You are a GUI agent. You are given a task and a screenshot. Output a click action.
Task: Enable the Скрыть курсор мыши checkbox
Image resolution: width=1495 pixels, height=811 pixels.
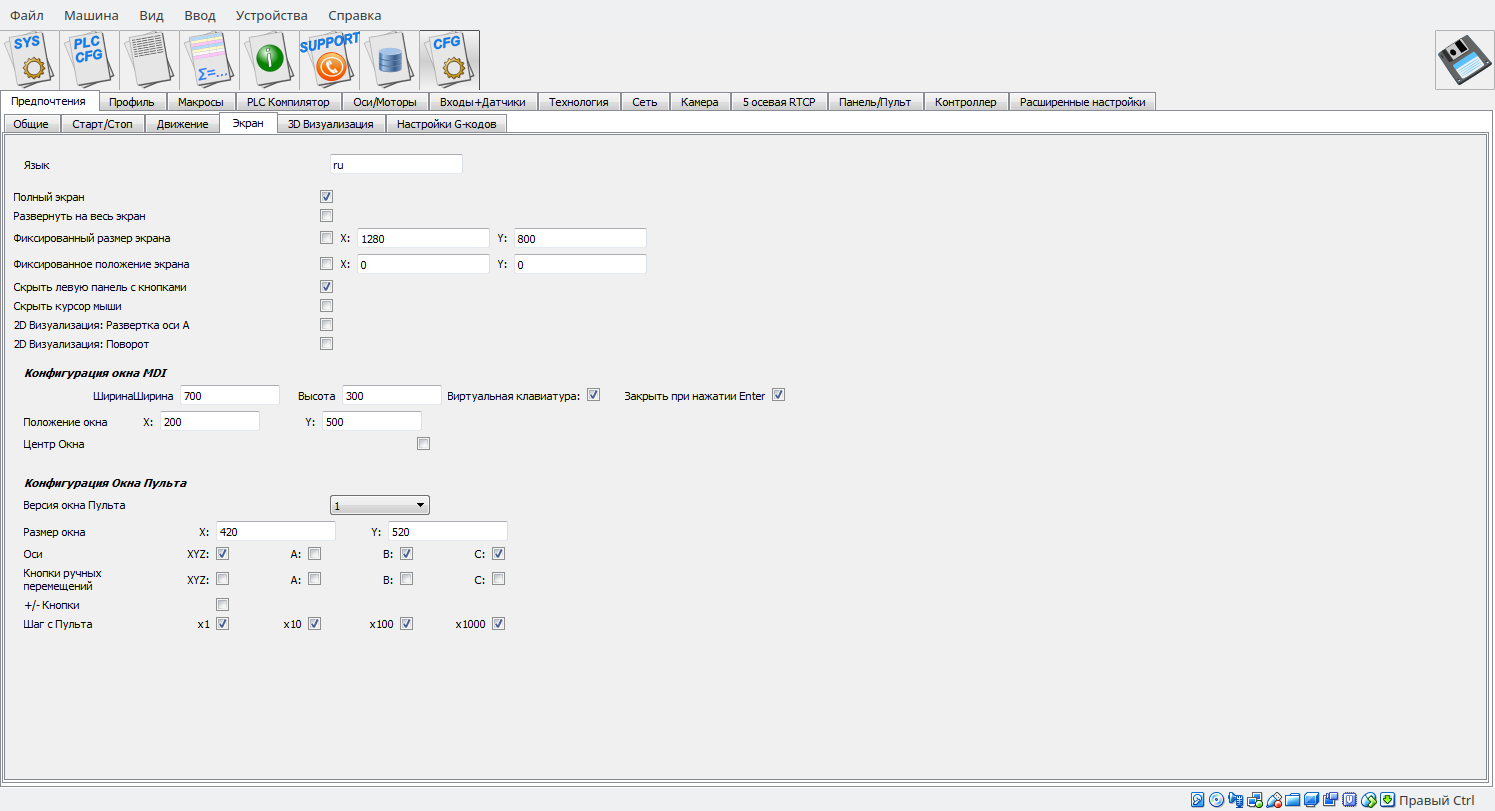326,306
